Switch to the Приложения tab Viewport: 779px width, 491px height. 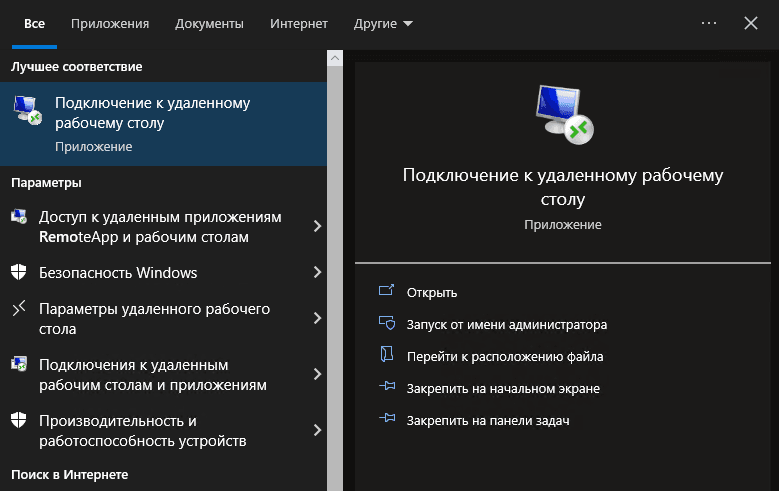click(110, 23)
